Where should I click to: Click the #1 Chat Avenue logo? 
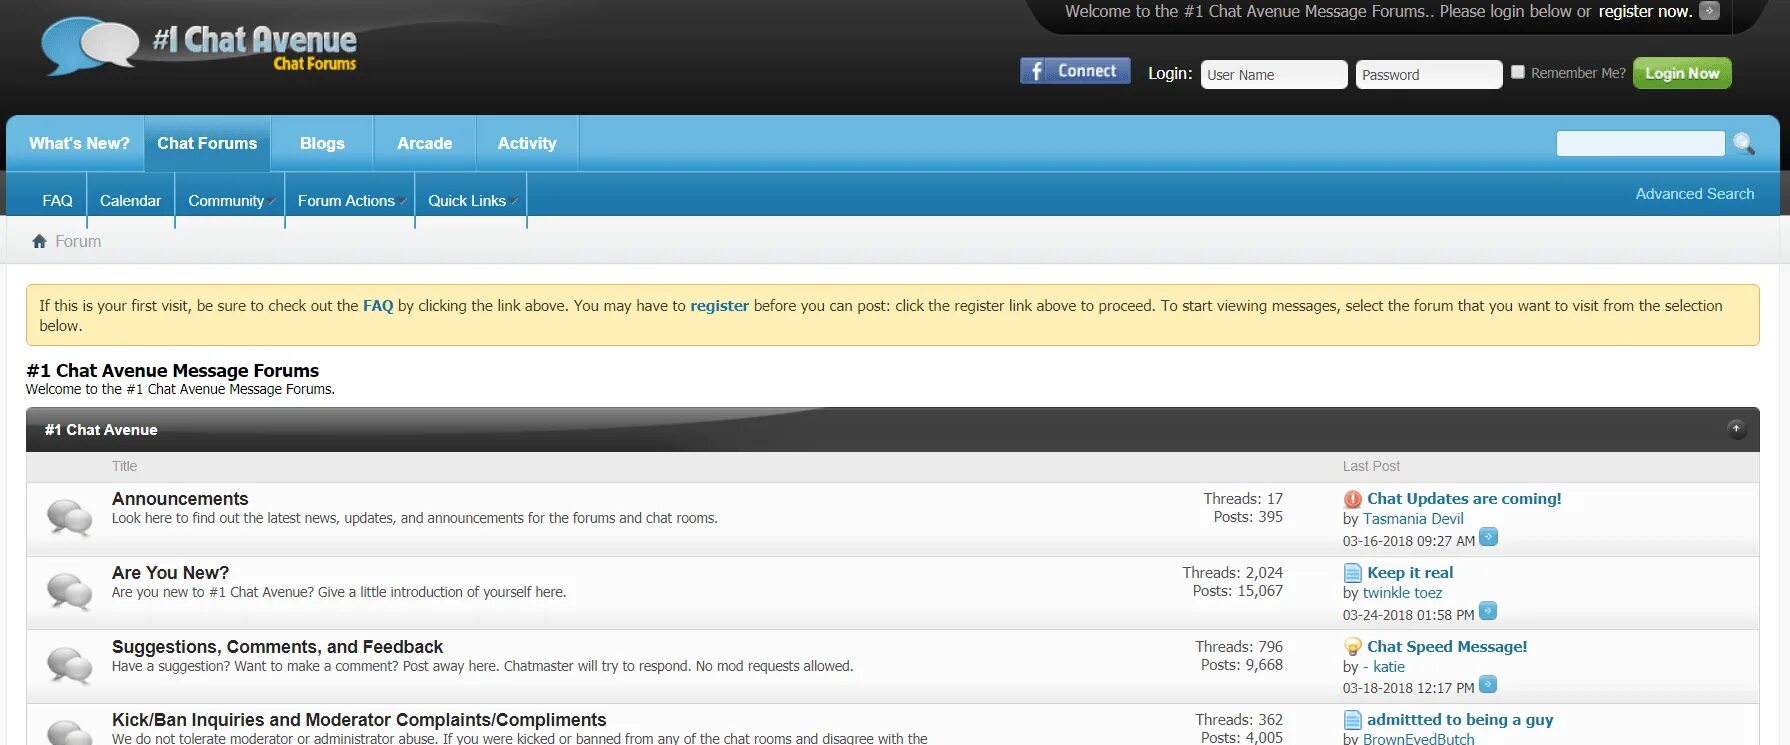(x=200, y=46)
